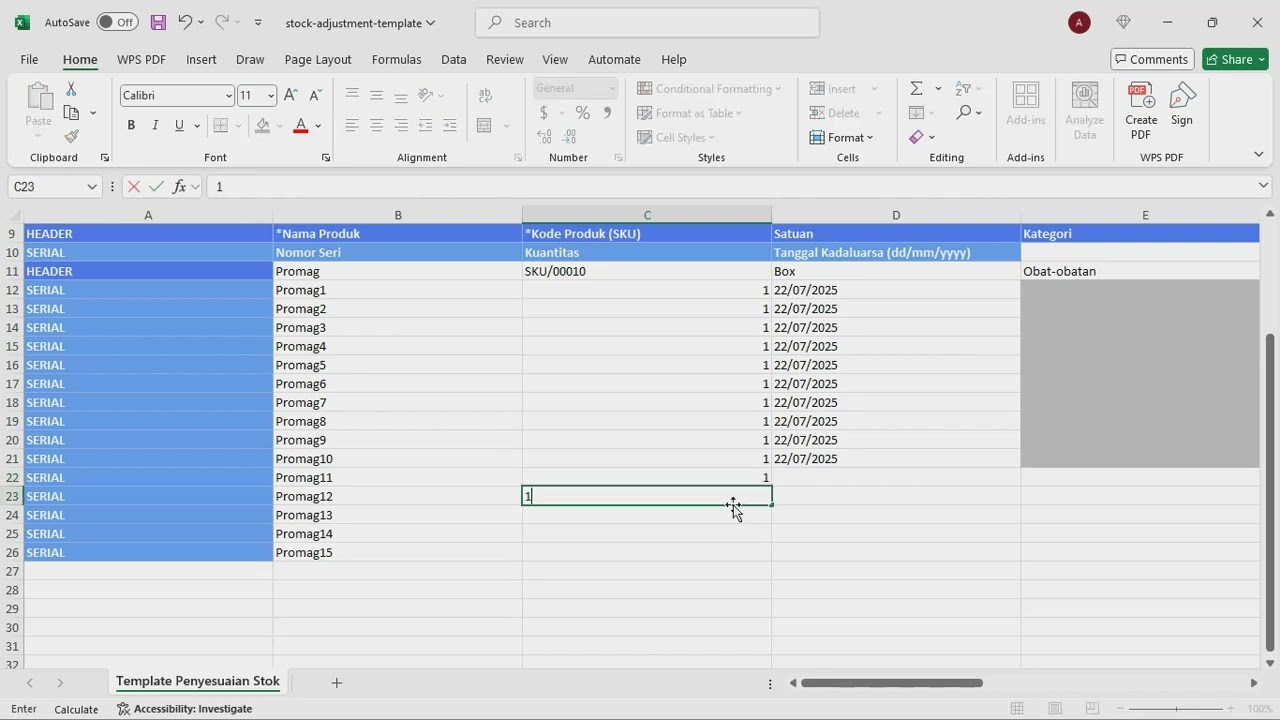Switch to the Insert tab
Viewport: 1280px width, 720px height.
[201, 59]
